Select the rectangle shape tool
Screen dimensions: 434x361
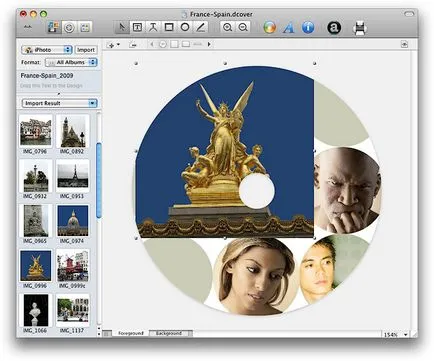click(x=169, y=27)
